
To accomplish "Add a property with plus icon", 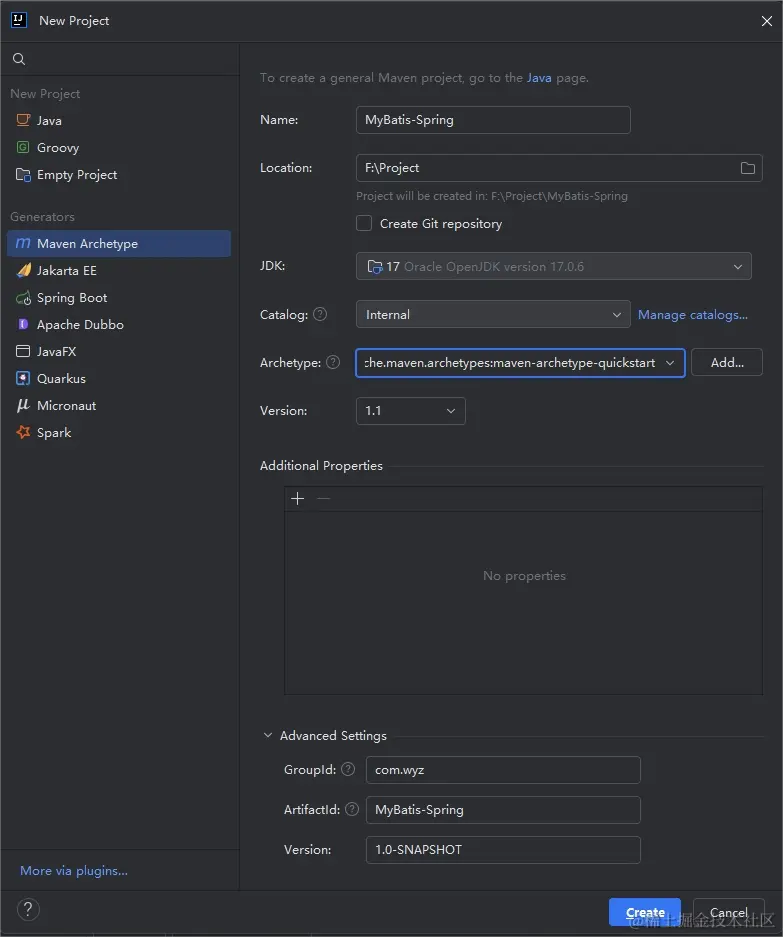I will click(x=297, y=498).
